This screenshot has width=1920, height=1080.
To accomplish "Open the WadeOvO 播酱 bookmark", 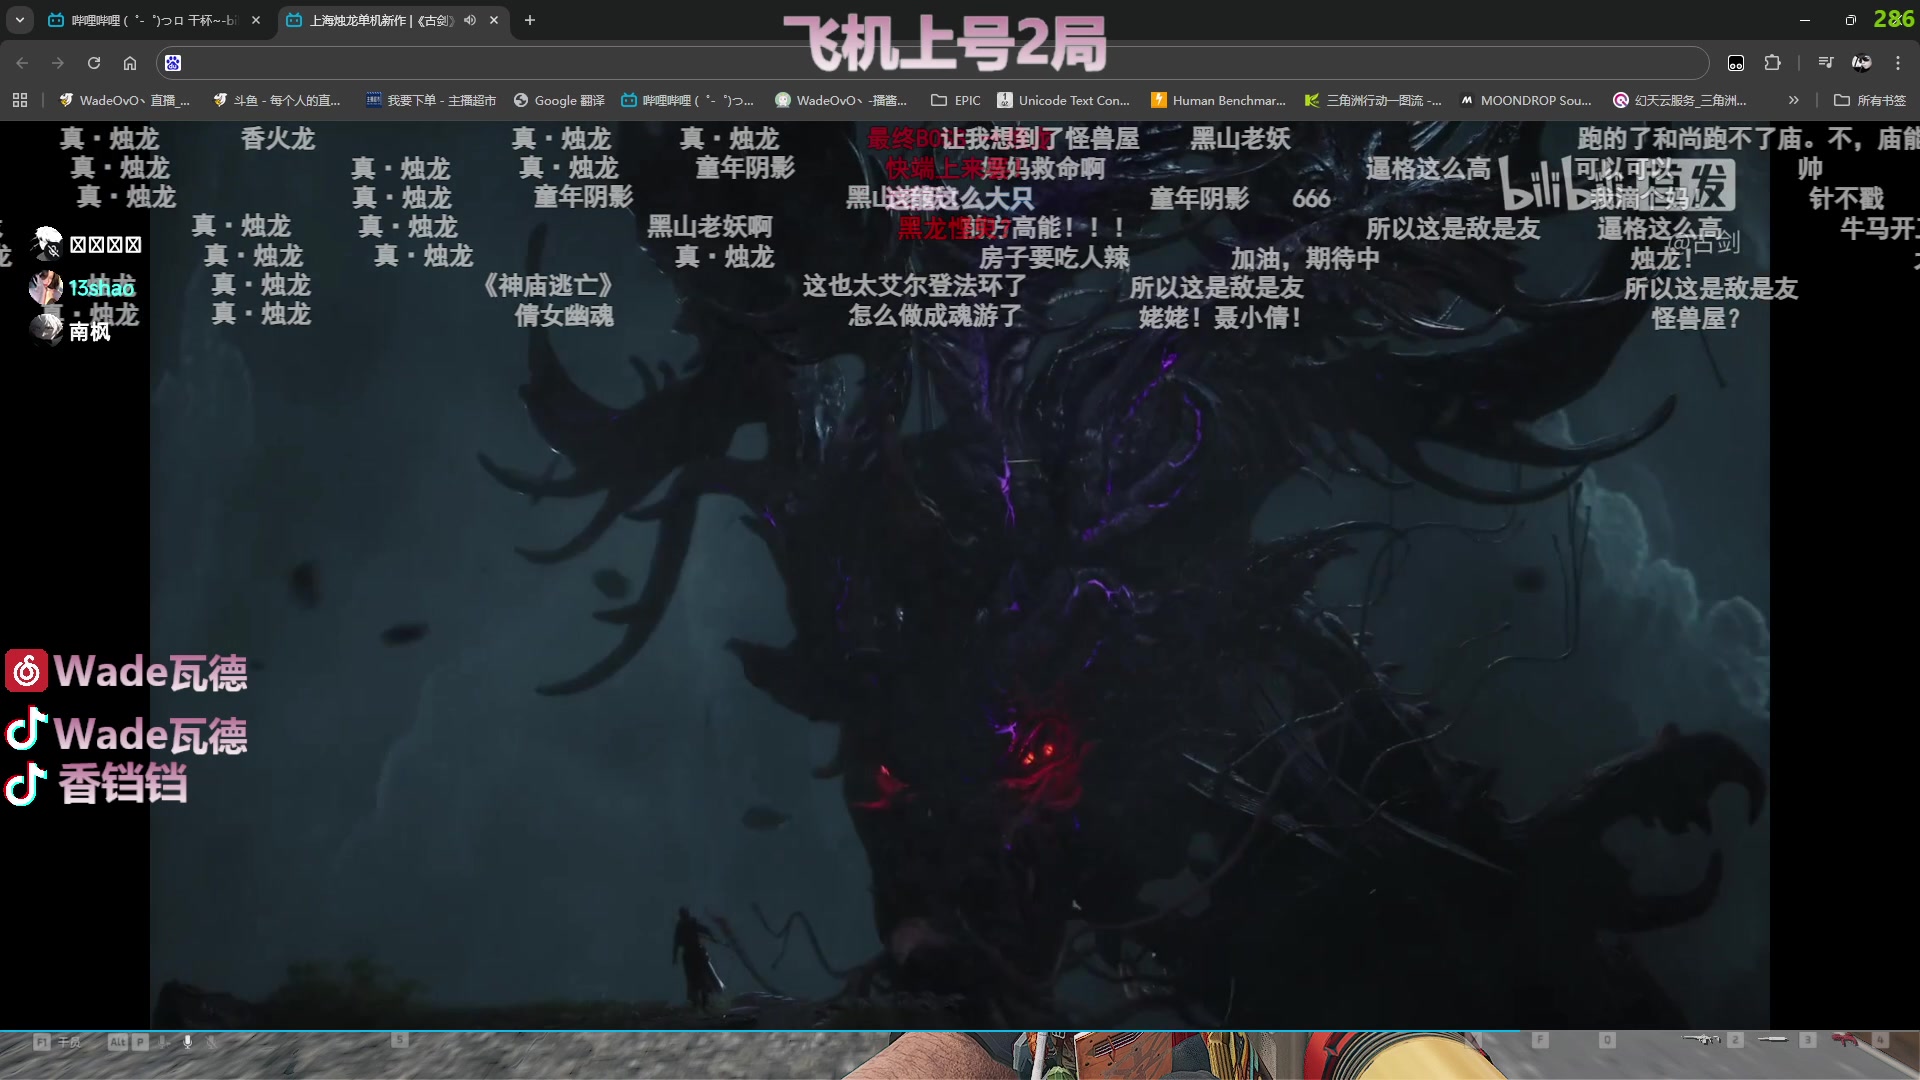I will pos(841,100).
